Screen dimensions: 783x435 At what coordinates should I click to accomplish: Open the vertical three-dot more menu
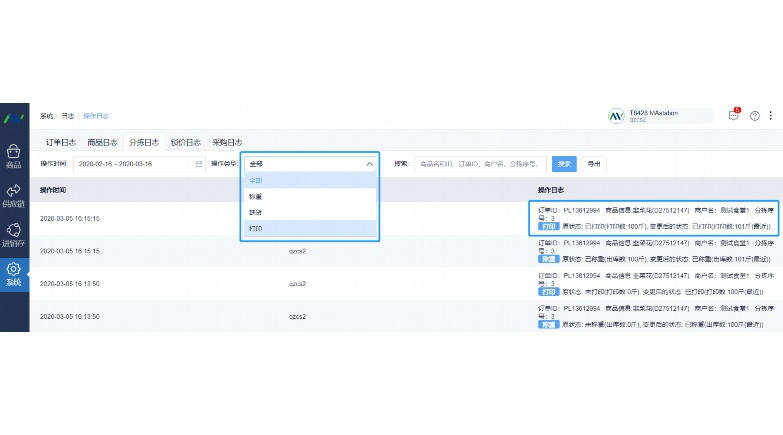pos(771,115)
